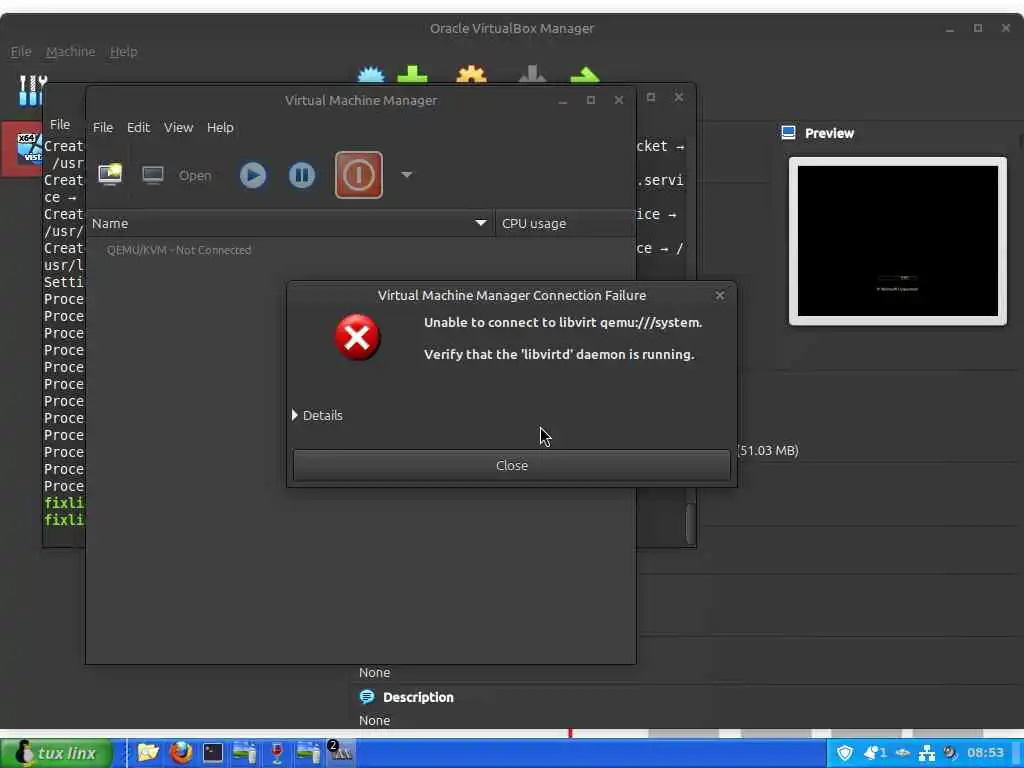This screenshot has width=1024, height=768.
Task: Maximize the terminal window behind Virtual Machine Manager
Action: [650, 97]
